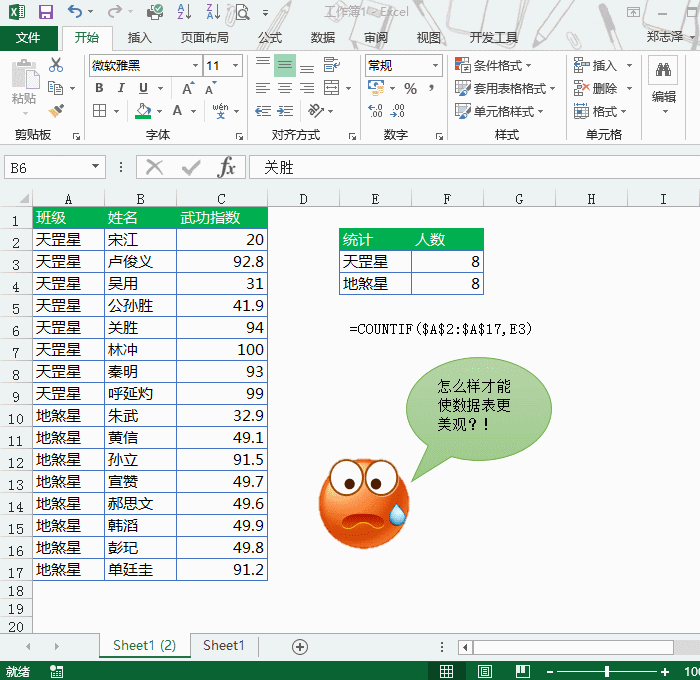The image size is (700, 680).
Task: Expand the number format dropdown showing 常规
Action: tap(436, 65)
